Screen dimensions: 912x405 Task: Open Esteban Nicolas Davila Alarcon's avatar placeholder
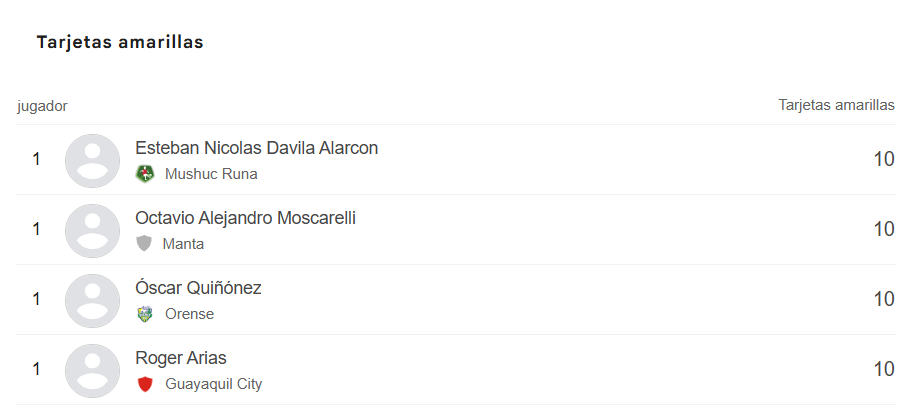(x=92, y=161)
